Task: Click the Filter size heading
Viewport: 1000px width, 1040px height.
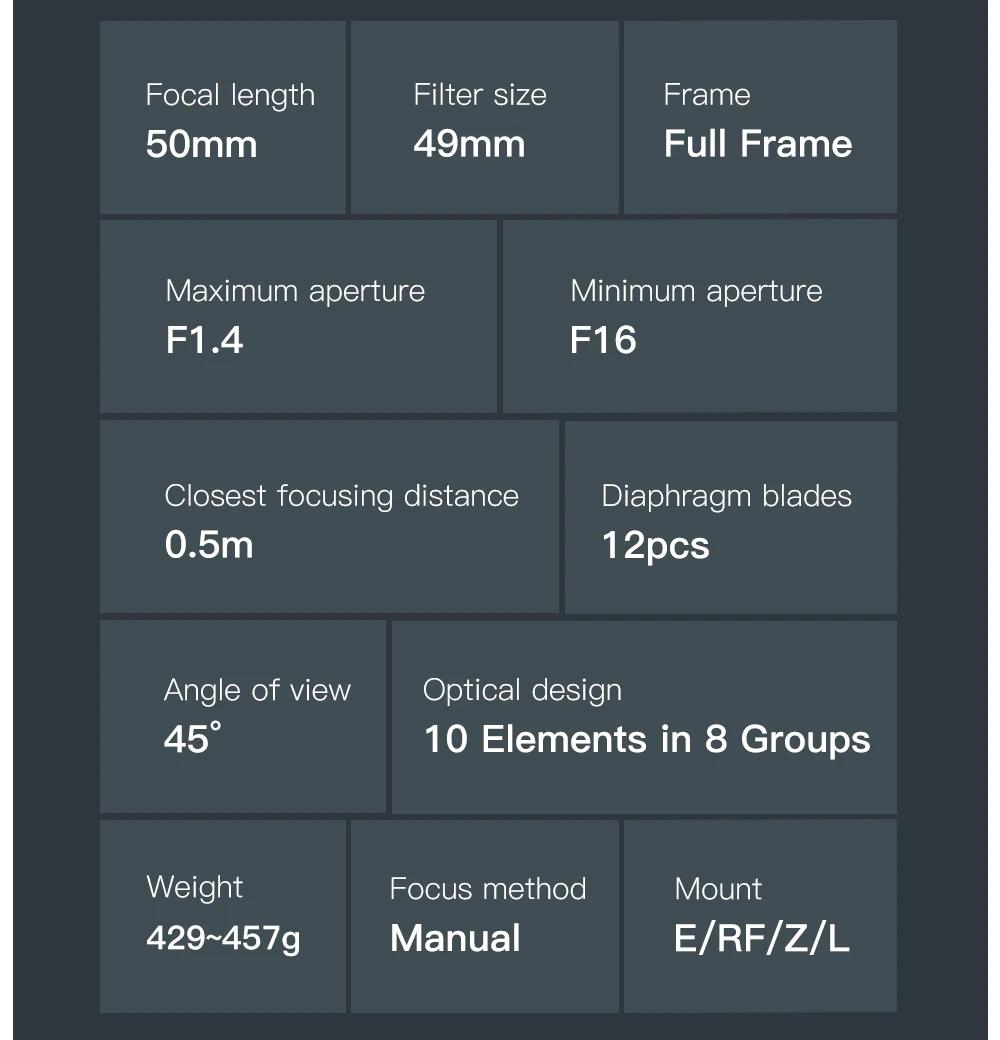Action: tap(480, 95)
